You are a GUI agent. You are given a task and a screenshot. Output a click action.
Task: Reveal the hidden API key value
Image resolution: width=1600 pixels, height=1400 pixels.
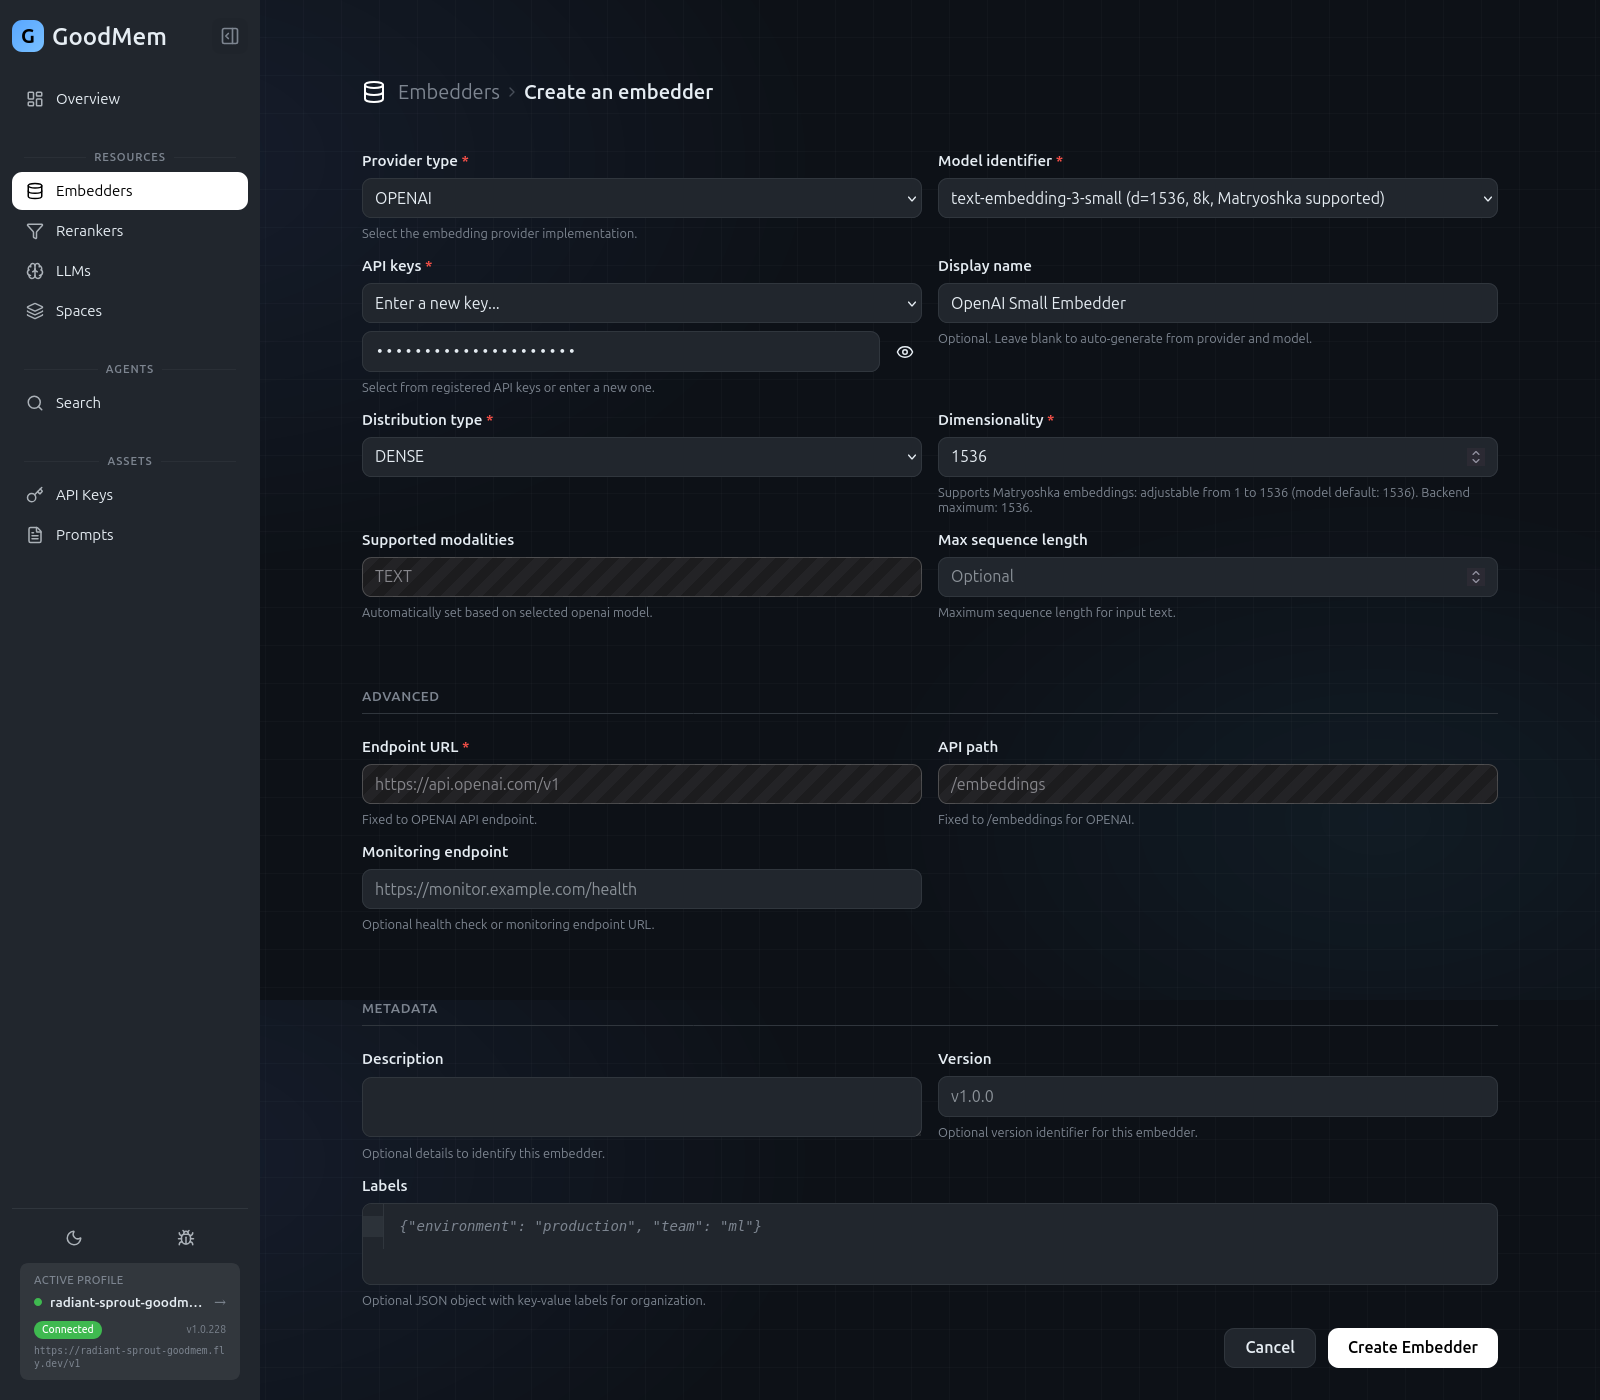pyautogui.click(x=904, y=352)
